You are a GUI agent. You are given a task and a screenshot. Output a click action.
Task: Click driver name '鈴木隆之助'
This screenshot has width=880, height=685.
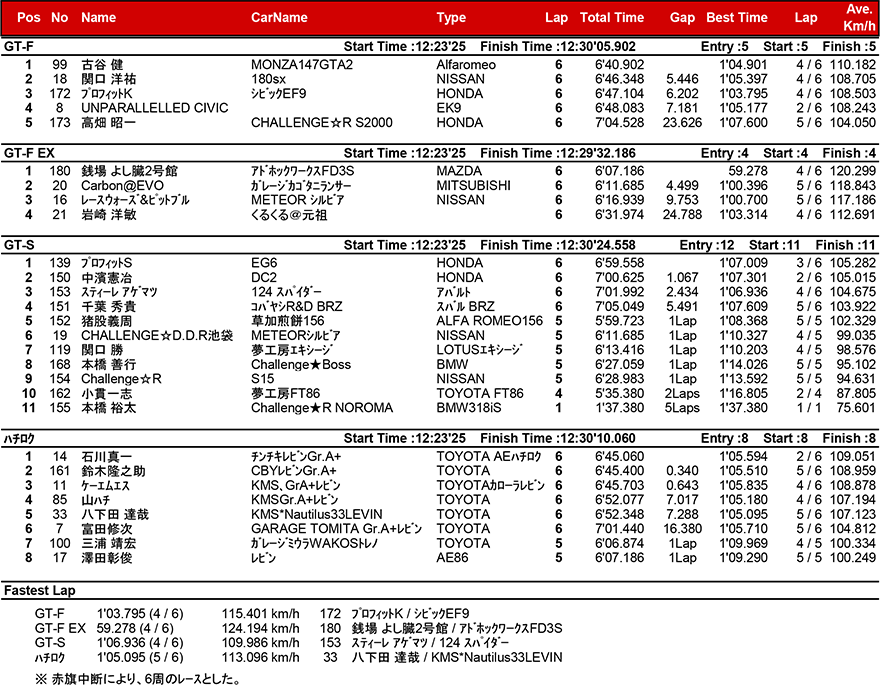113,471
